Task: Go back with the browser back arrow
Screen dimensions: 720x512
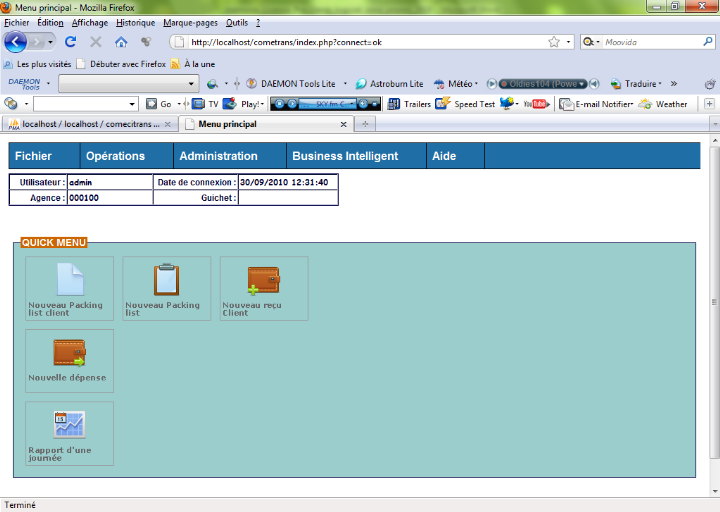Action: (16, 42)
